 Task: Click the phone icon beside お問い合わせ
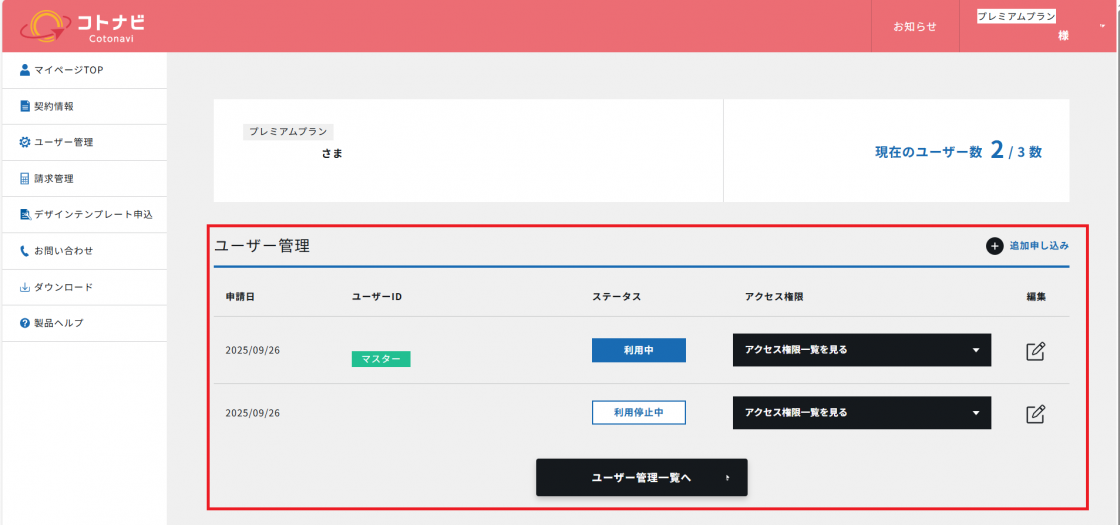(x=25, y=251)
